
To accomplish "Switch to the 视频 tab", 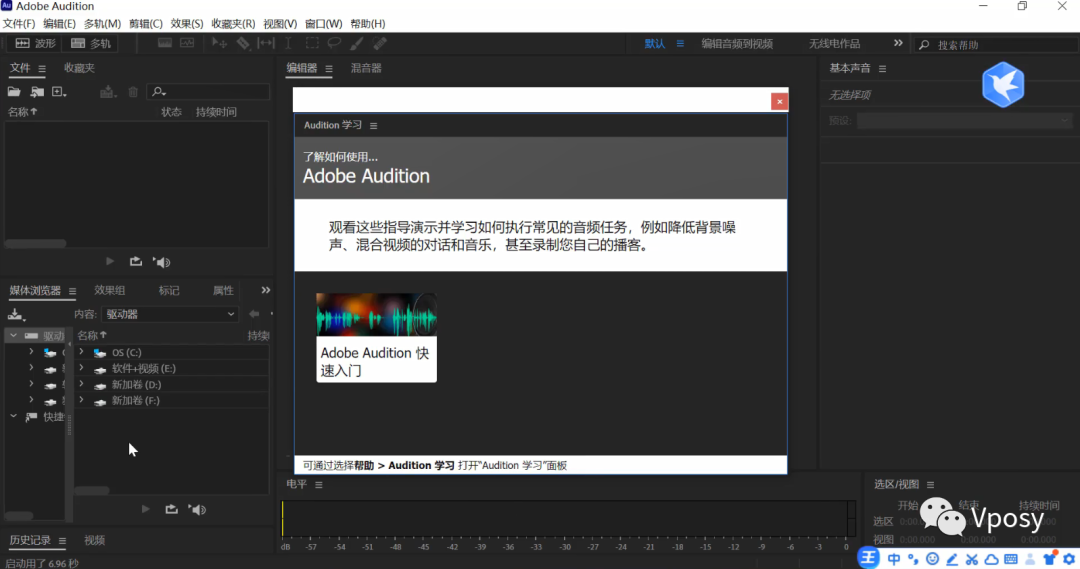I will (x=94, y=540).
